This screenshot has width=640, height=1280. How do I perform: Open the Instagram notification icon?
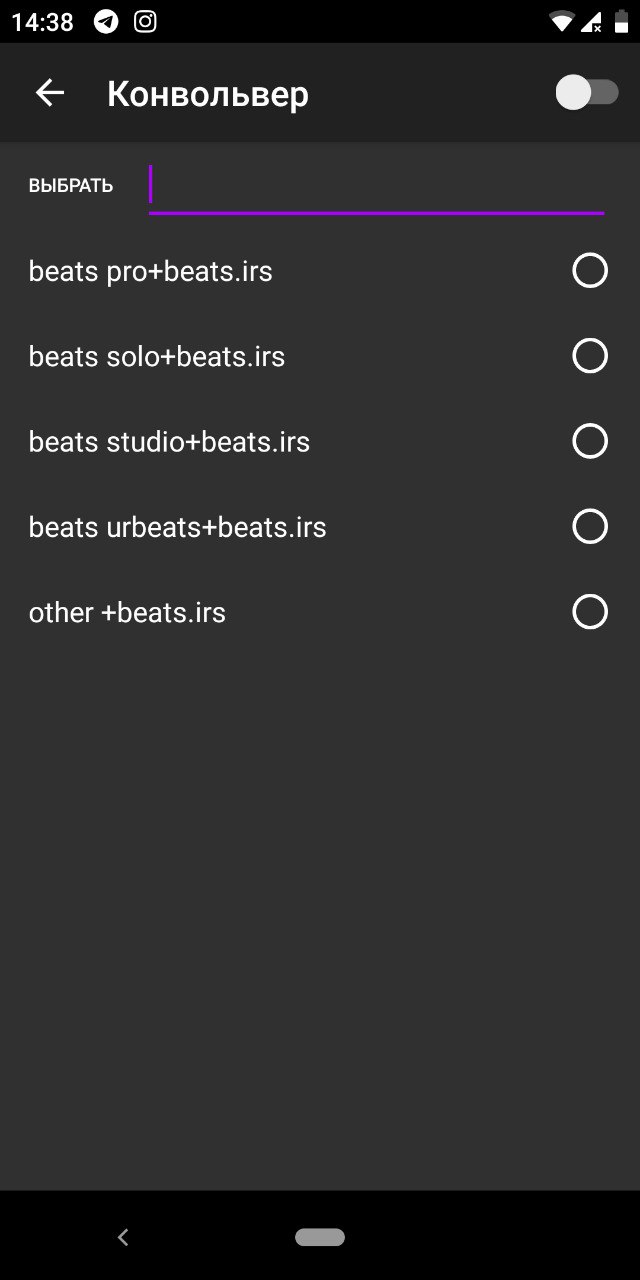(145, 21)
